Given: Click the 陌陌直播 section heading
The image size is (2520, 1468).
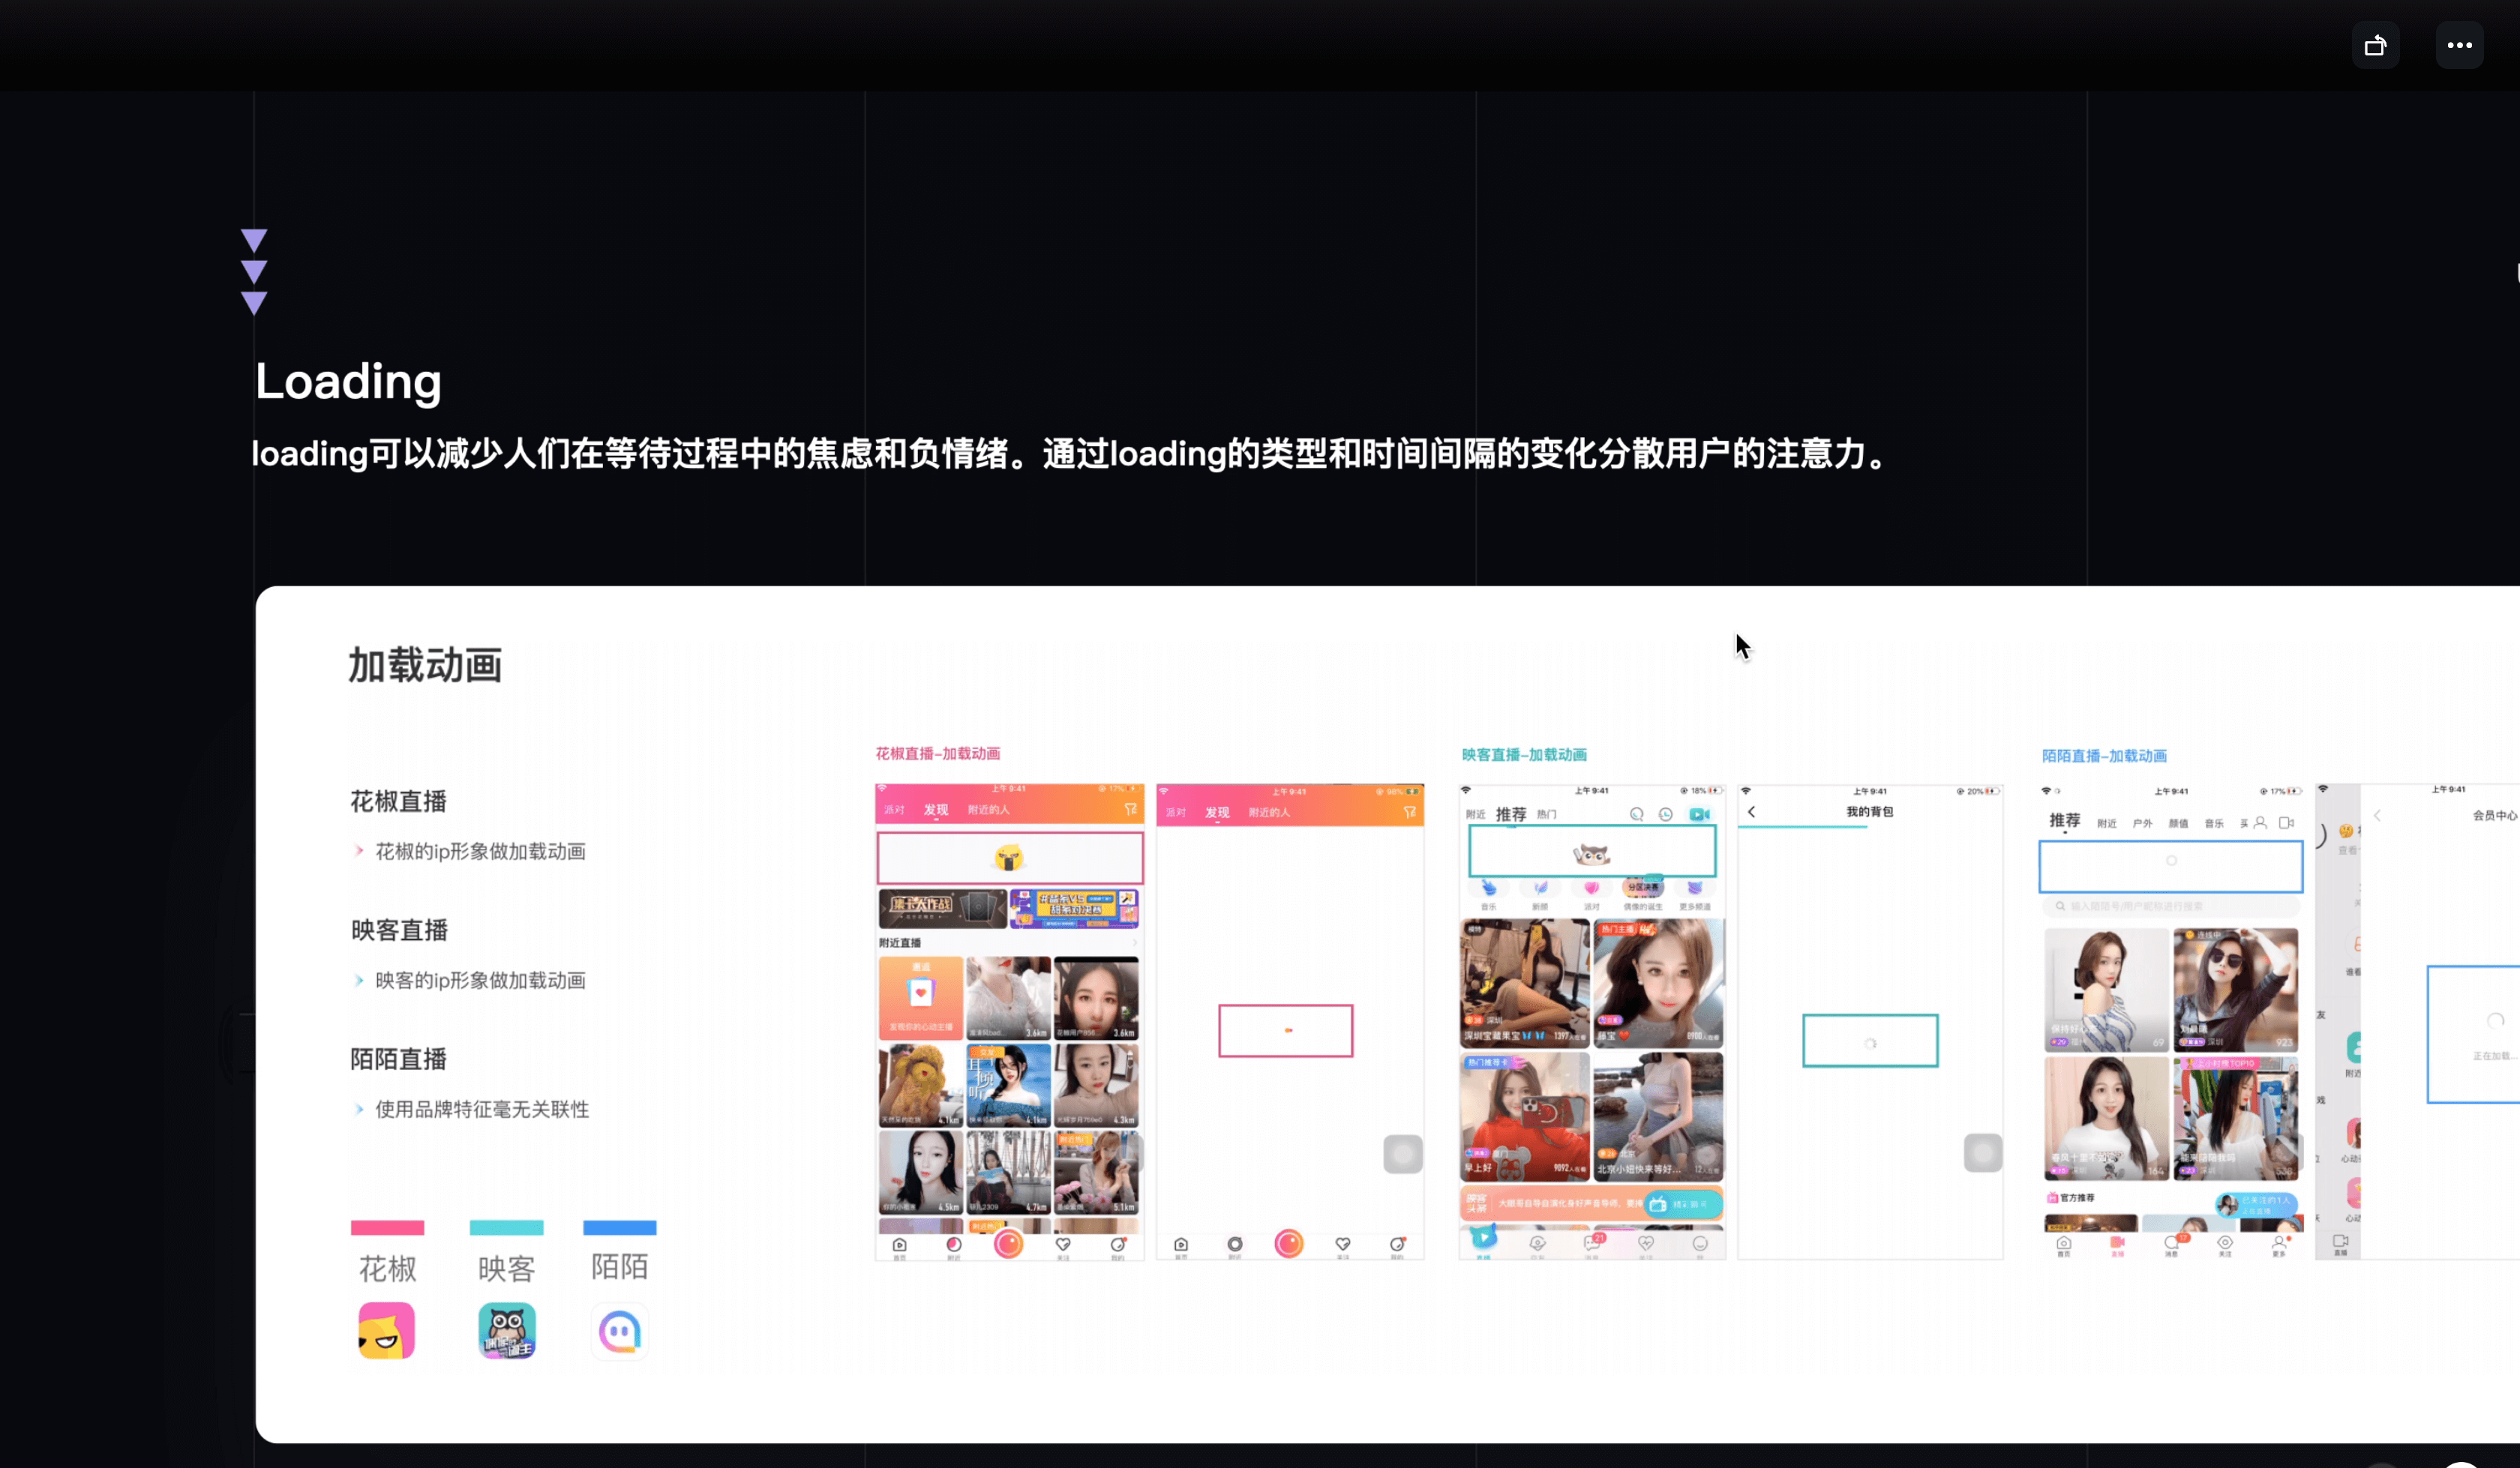Looking at the screenshot, I should click(398, 1059).
